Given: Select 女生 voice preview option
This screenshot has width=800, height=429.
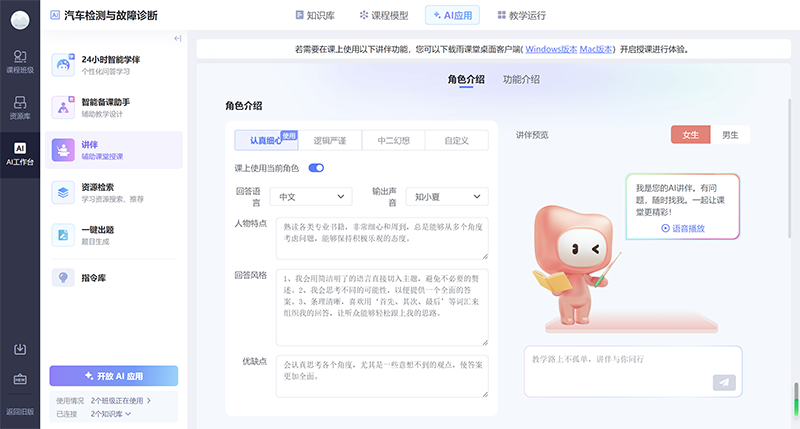Looking at the screenshot, I should pos(690,135).
